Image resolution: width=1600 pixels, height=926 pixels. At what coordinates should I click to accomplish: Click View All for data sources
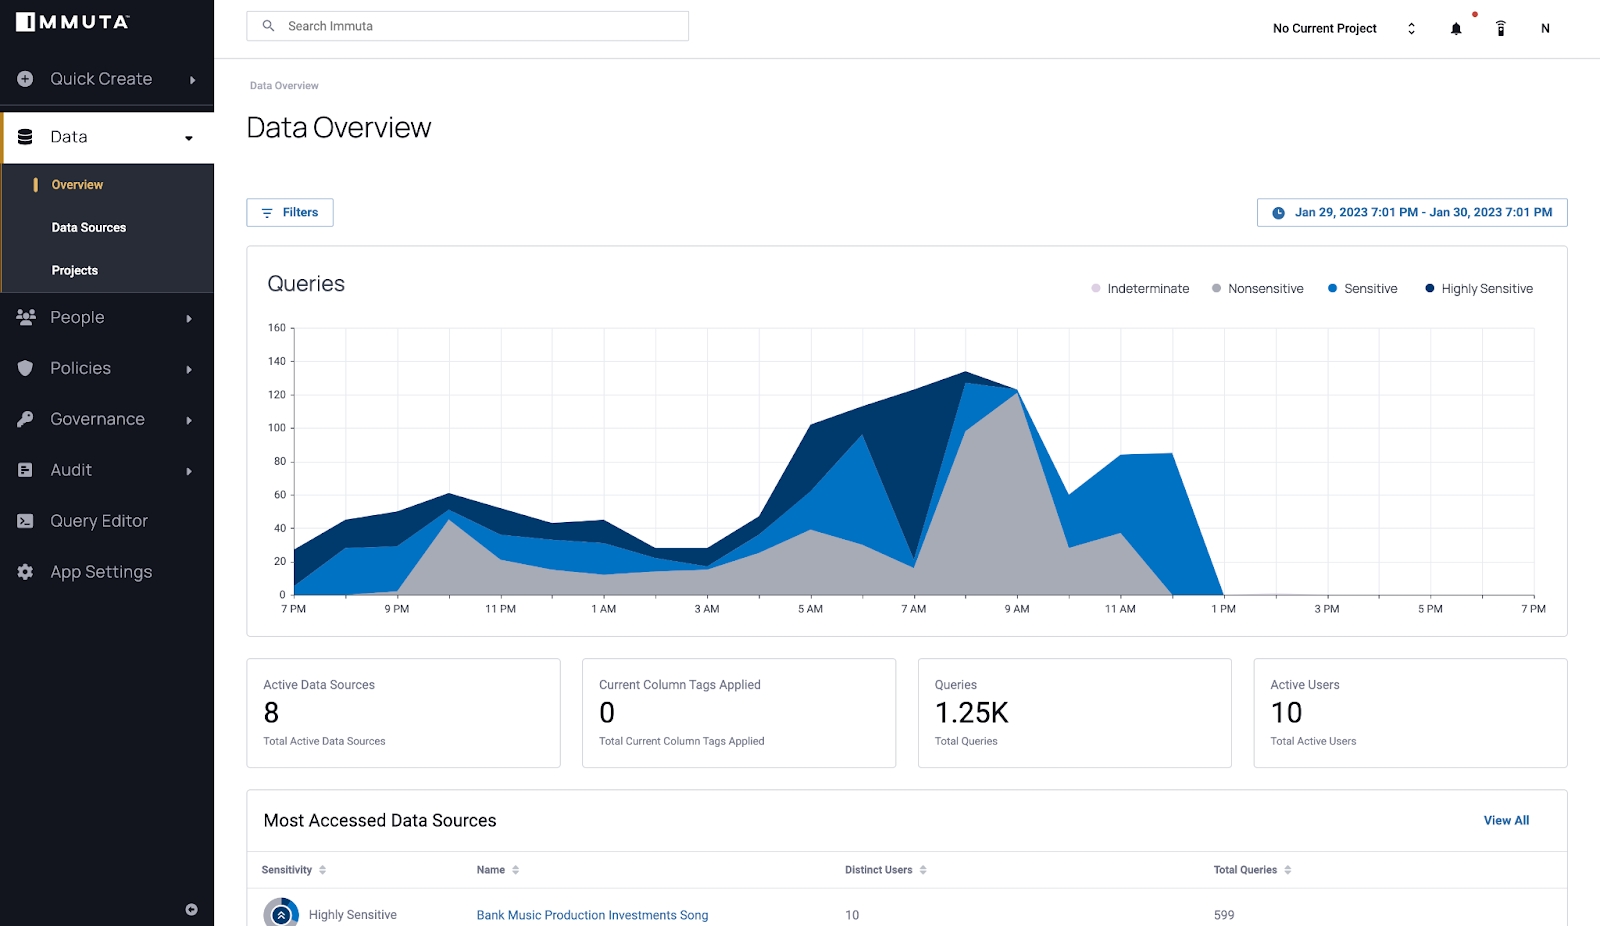pyautogui.click(x=1506, y=821)
